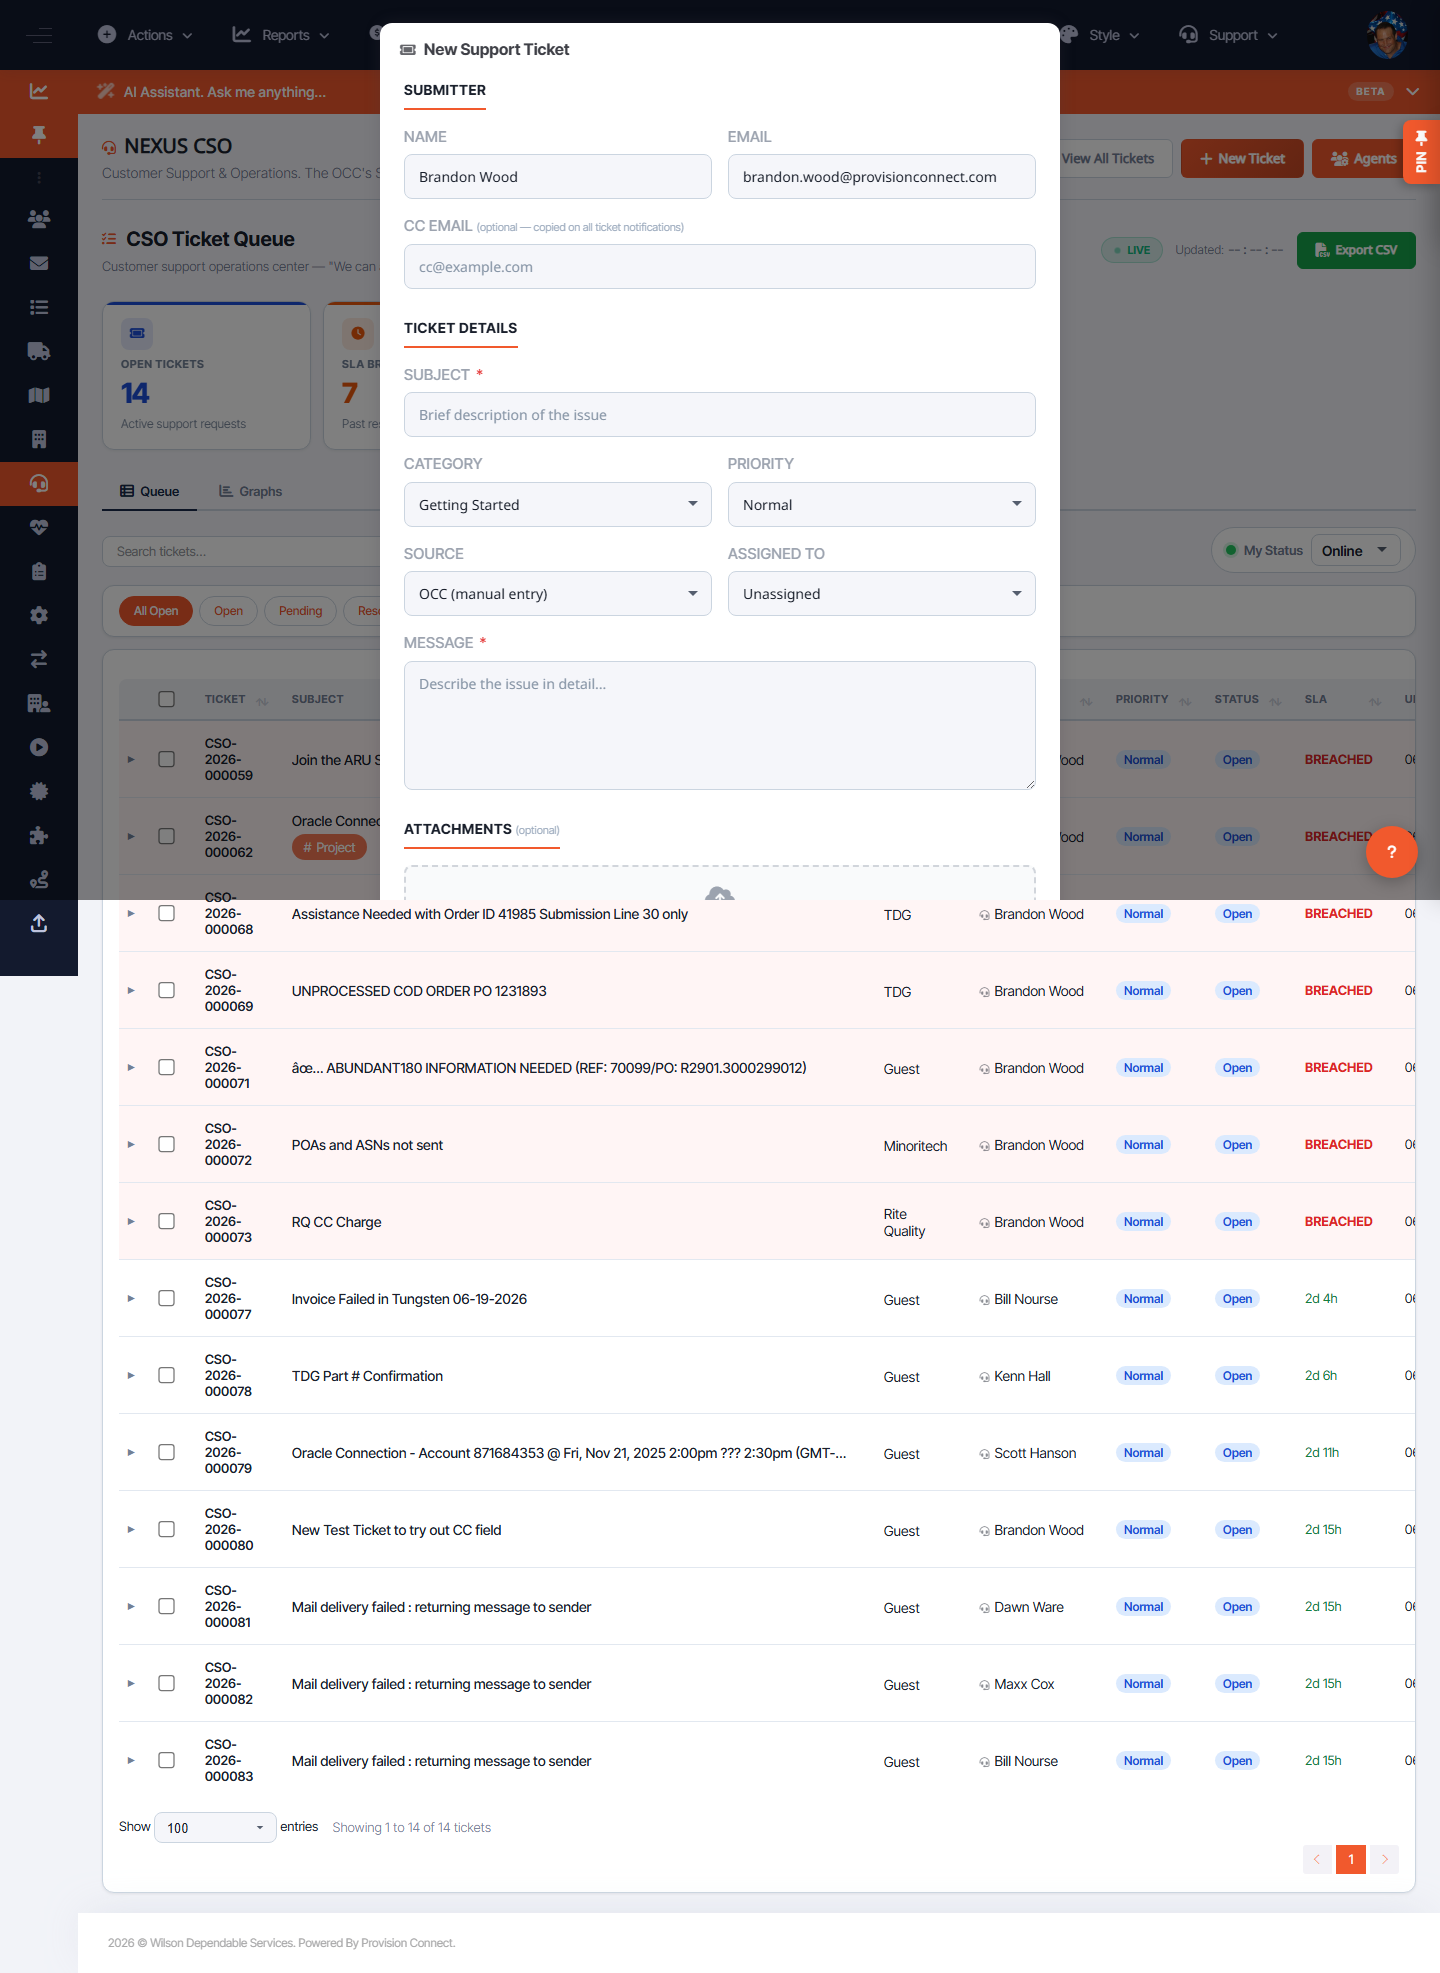Screen dimensions: 1440x1973
Task: Open the office building sidebar icon
Action: point(39,439)
